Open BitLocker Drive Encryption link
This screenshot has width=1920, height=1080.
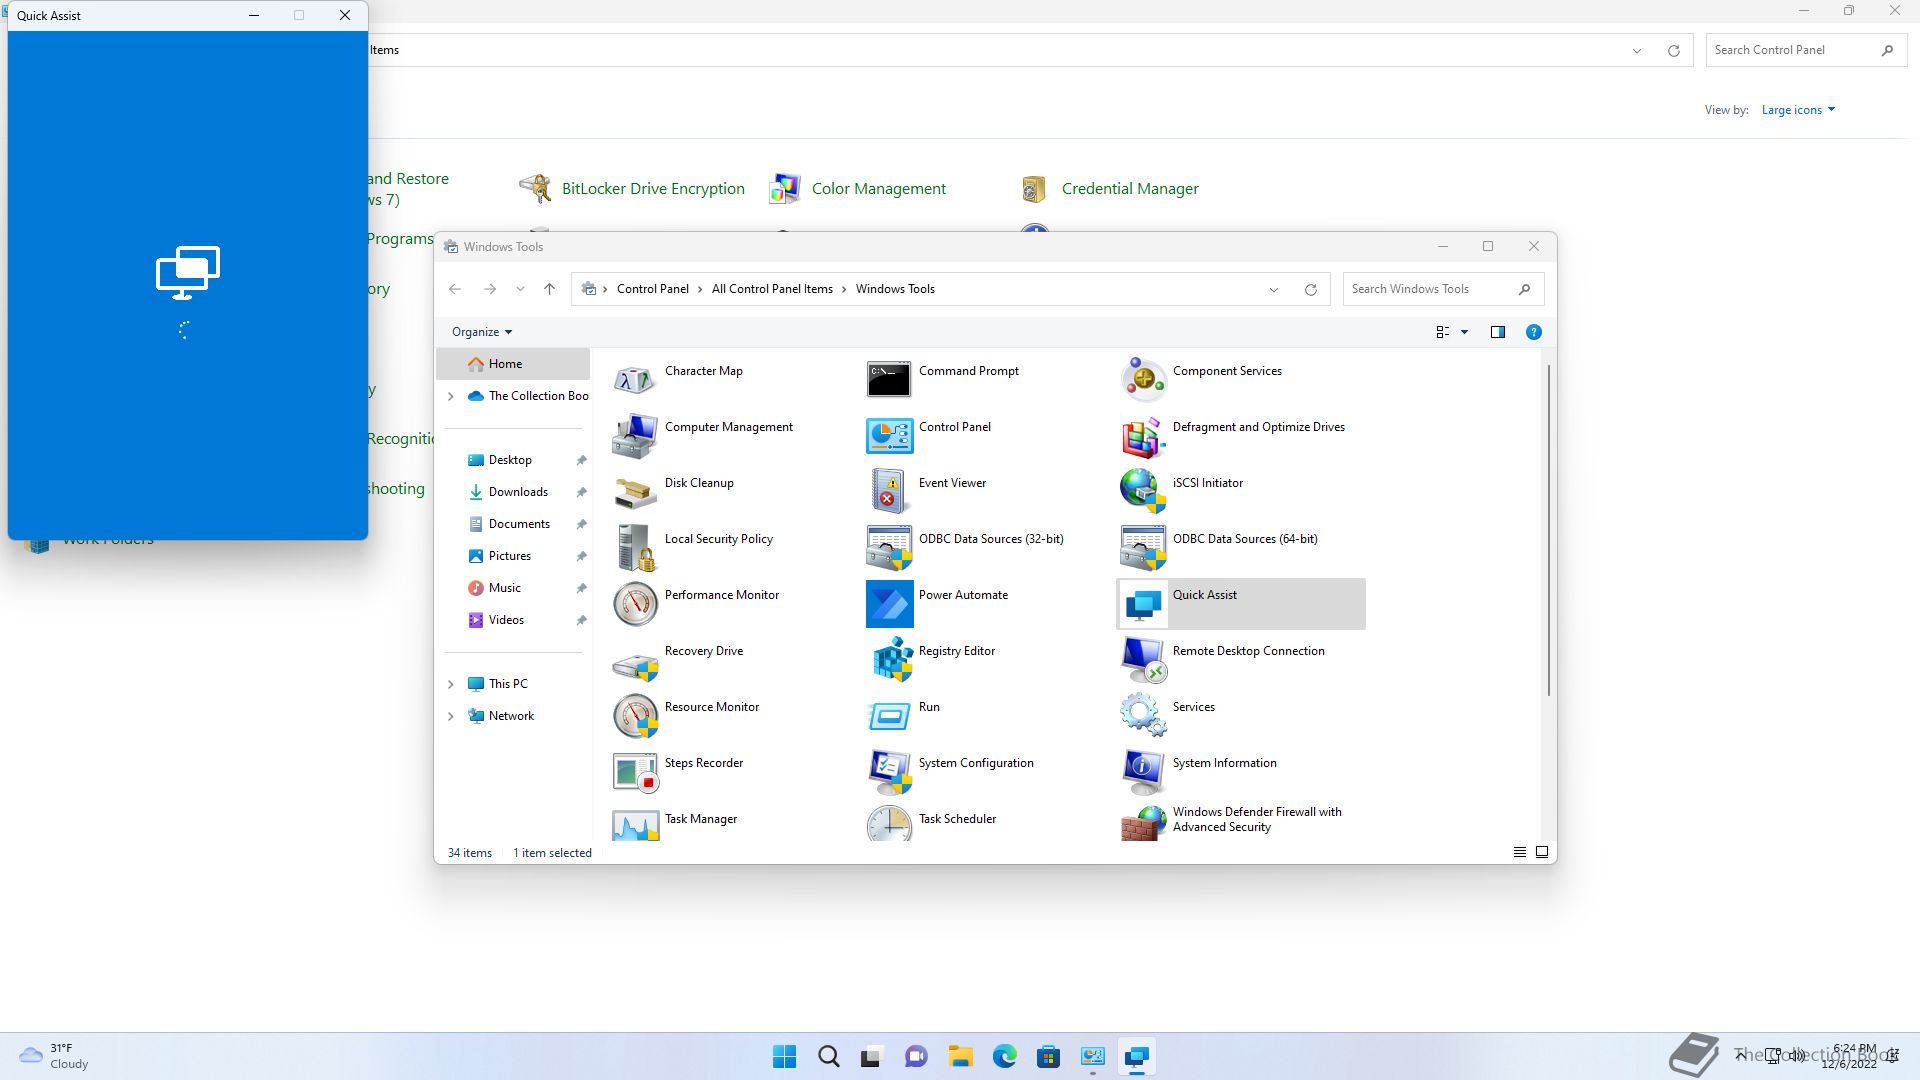652,188
